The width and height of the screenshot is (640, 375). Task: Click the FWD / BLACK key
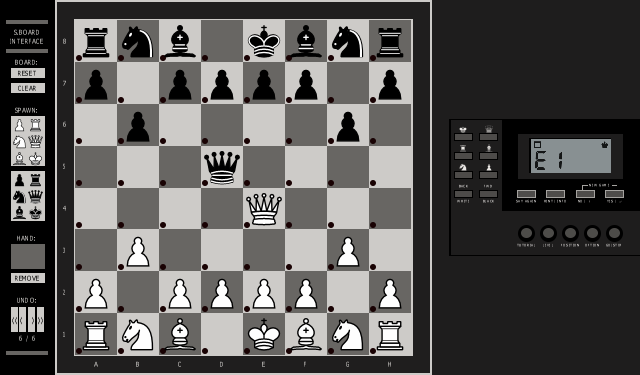pos(488,194)
